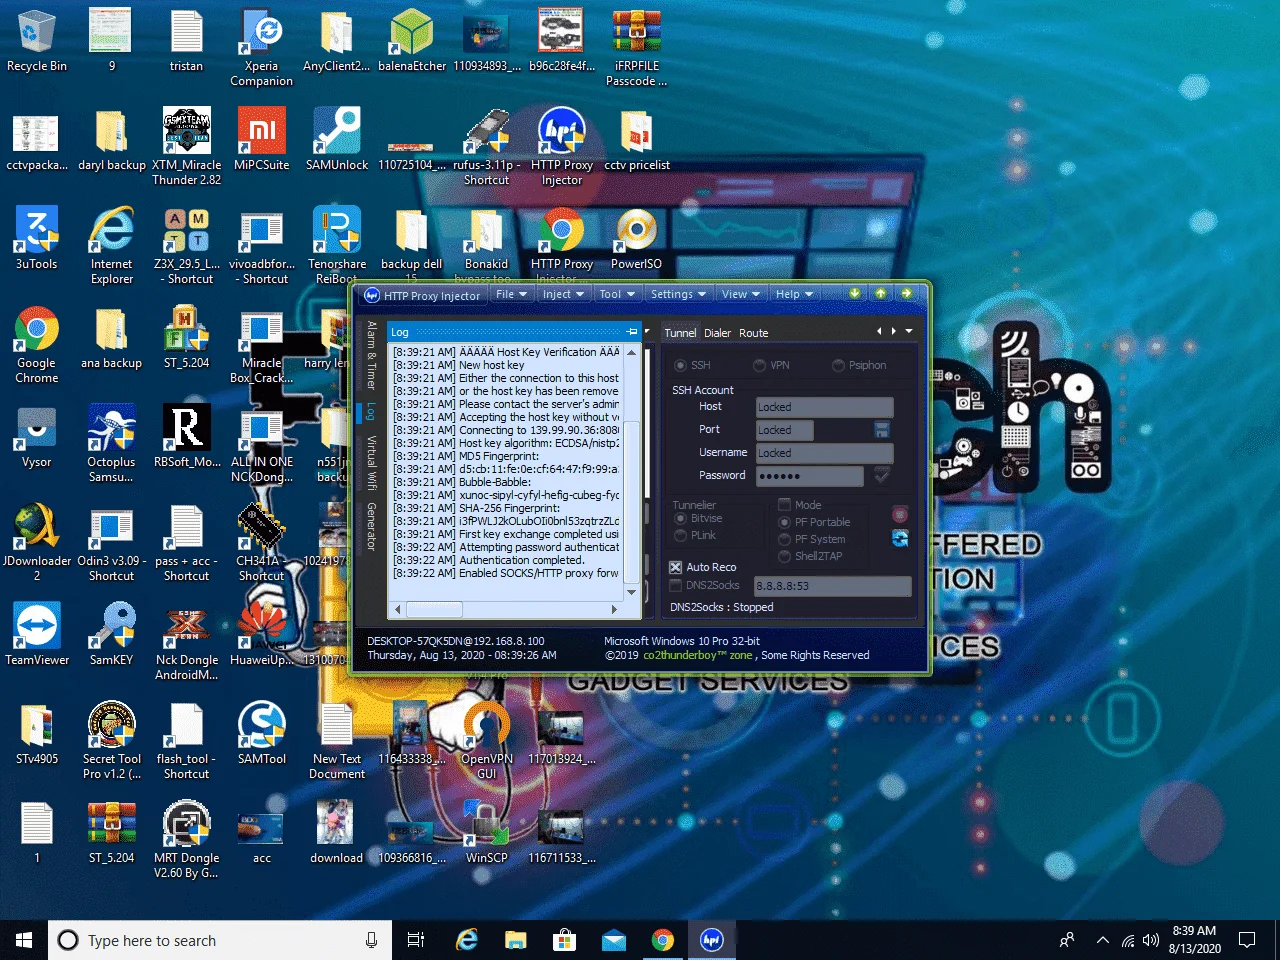Screen dimensions: 1280x960
Task: Open the Recycle Bin desktop icon
Action: pyautogui.click(x=37, y=42)
